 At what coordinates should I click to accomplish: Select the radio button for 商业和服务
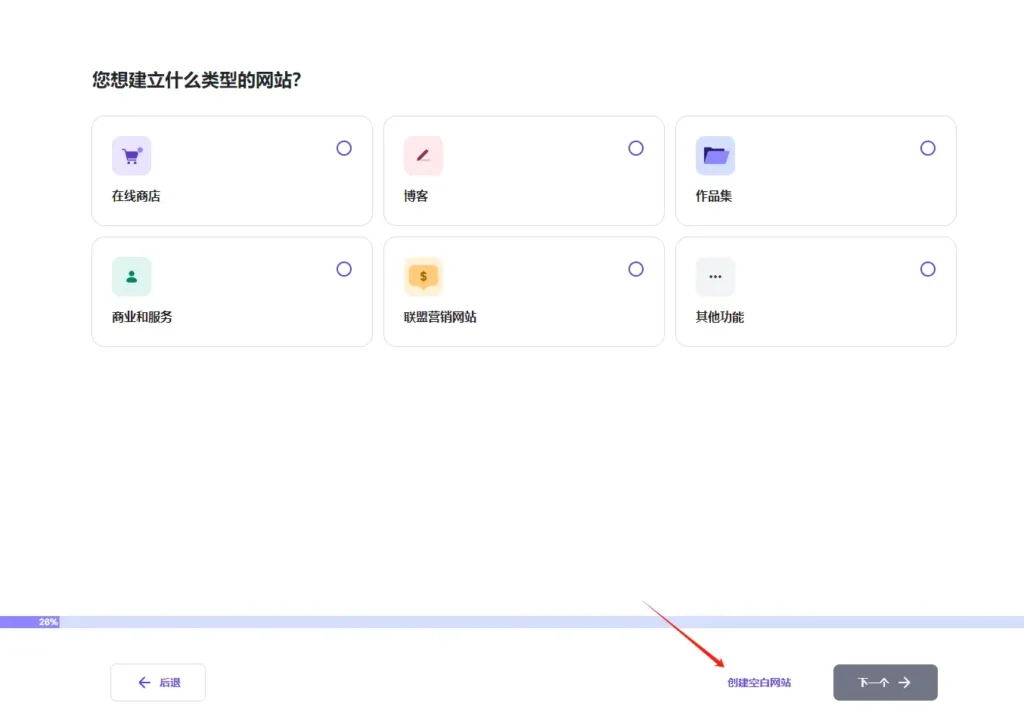(x=344, y=268)
